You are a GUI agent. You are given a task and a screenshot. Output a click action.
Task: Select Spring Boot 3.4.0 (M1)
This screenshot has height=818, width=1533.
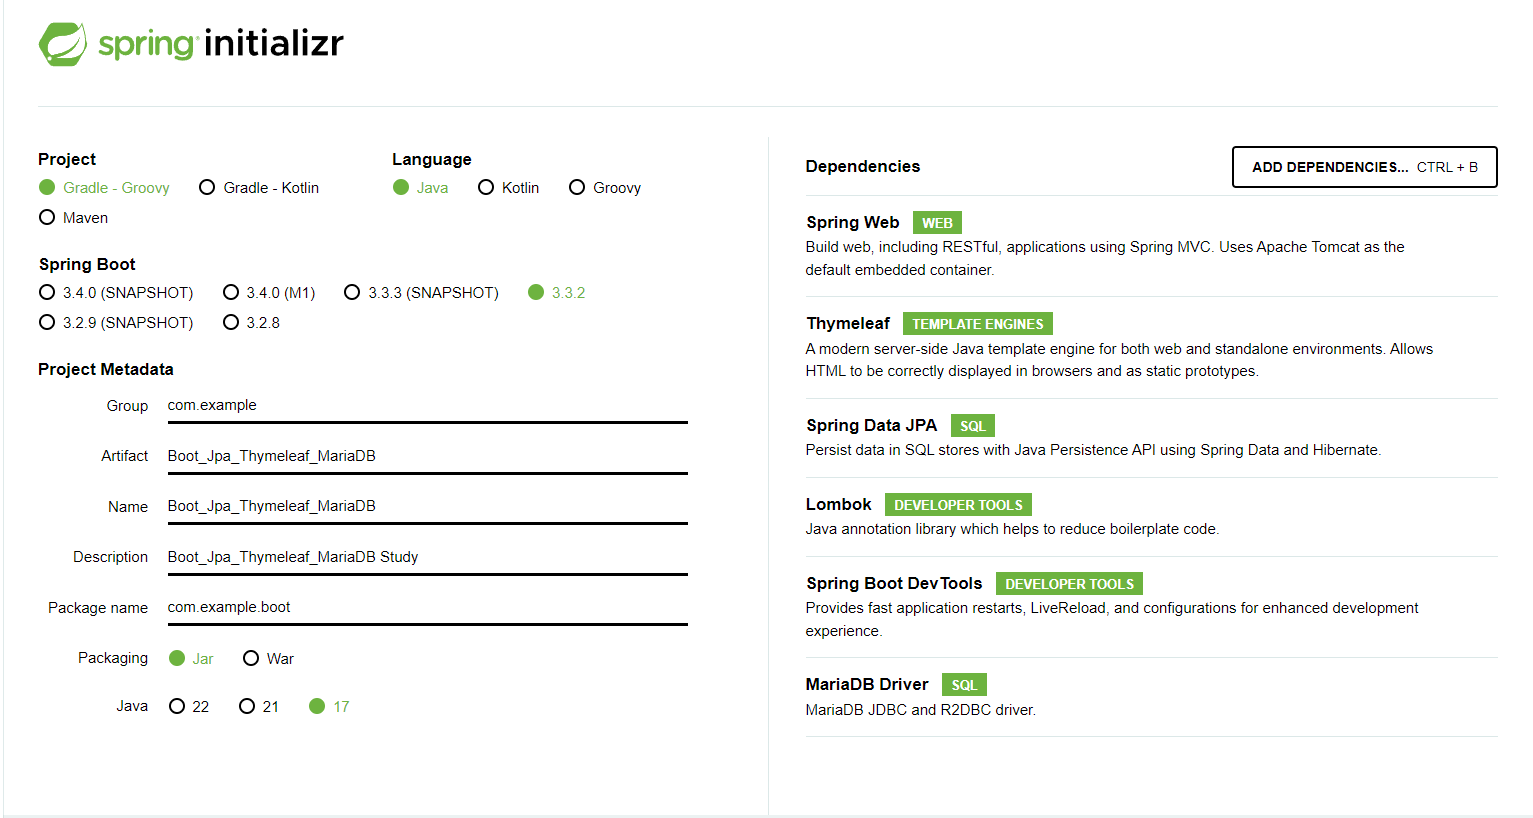pos(269,292)
